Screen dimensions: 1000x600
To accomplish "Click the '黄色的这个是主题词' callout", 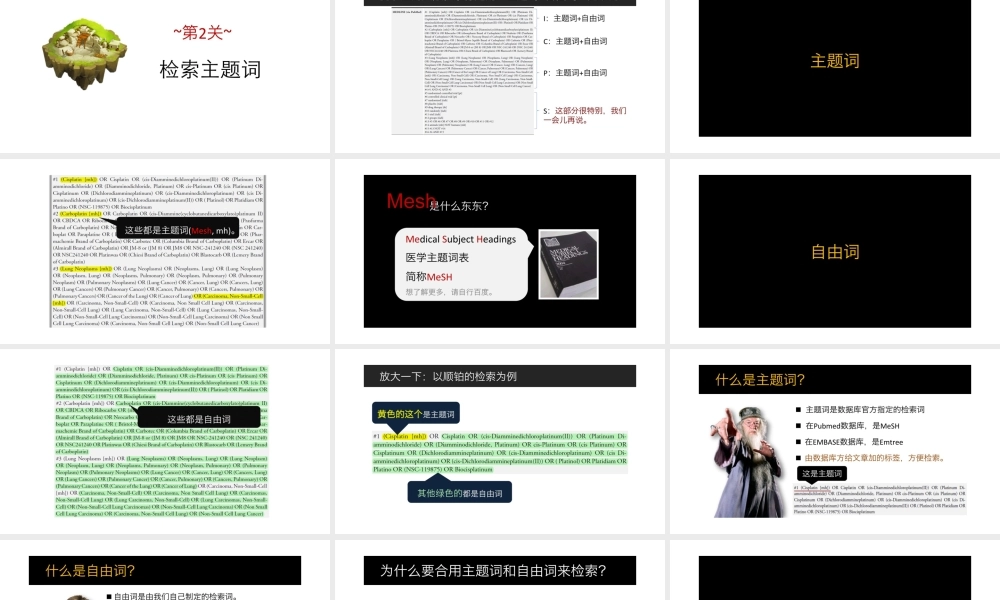I will tap(414, 413).
